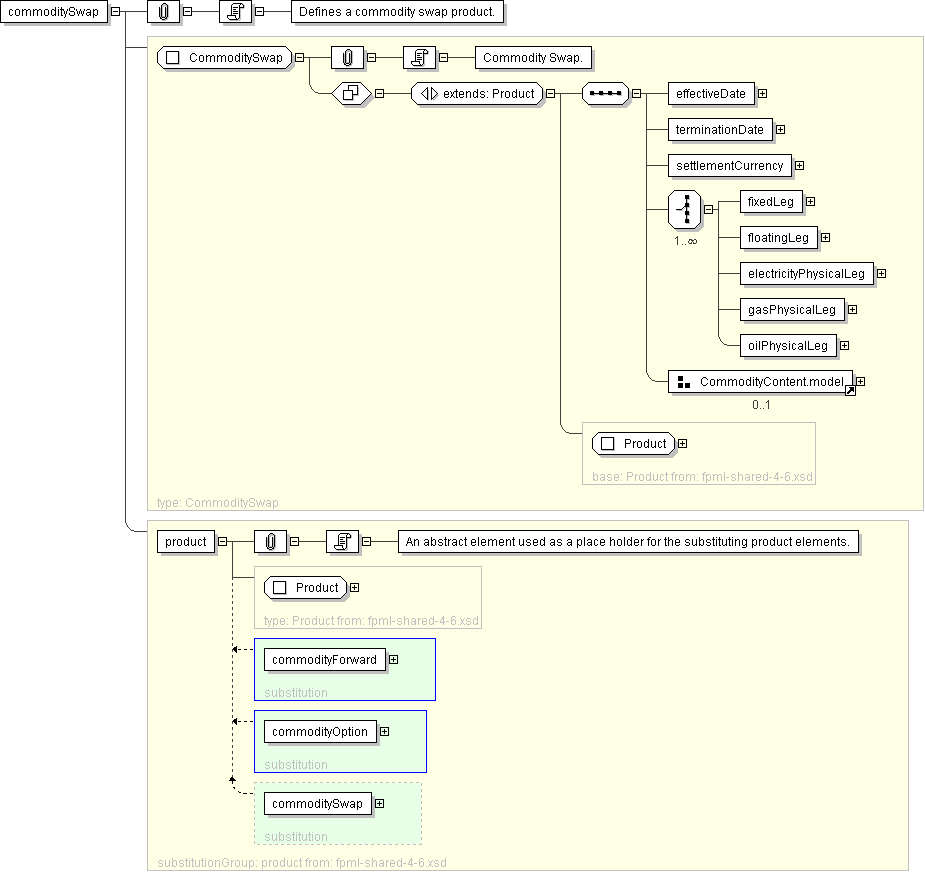Viewport: 925px width, 872px height.
Task: Click the square icon in base Product node
Action: click(x=608, y=444)
